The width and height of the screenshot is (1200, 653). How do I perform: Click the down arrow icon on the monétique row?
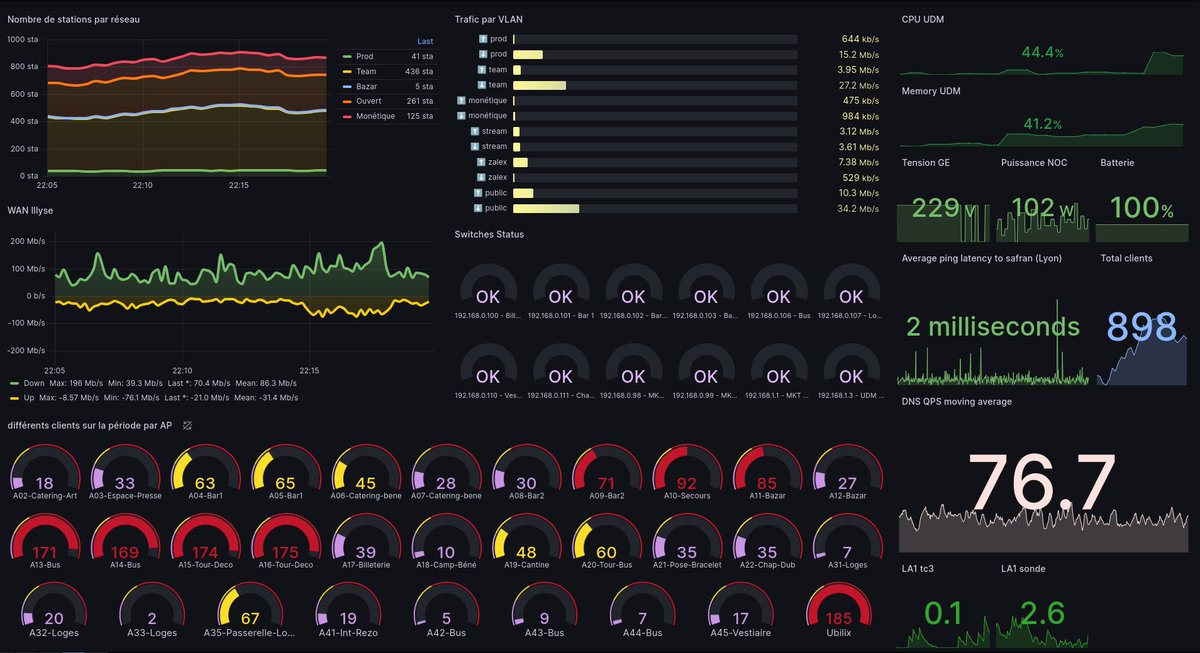[461, 116]
